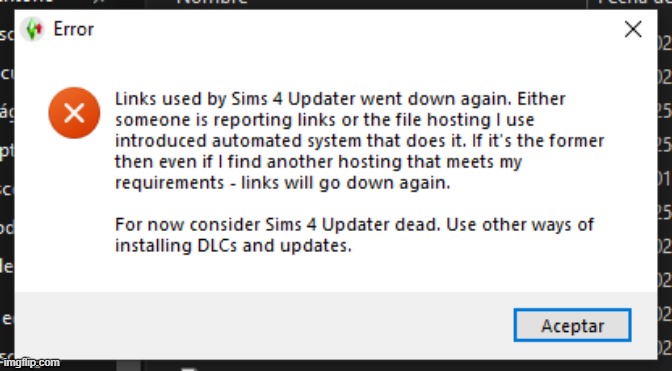The width and height of the screenshot is (672, 371).
Task: Click the 'introduced automated system' text line
Action: pyautogui.click(x=359, y=141)
